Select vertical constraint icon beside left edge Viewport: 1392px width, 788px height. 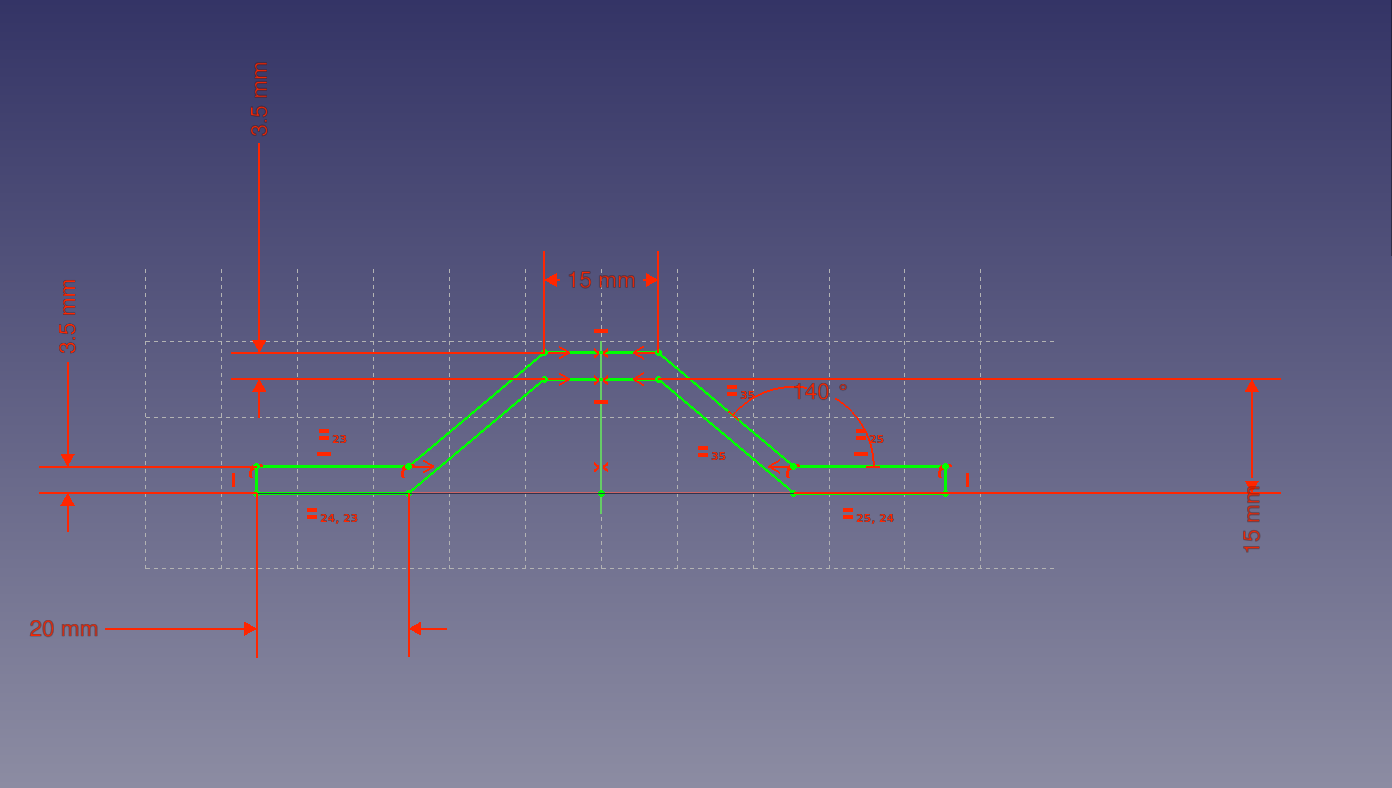point(234,480)
